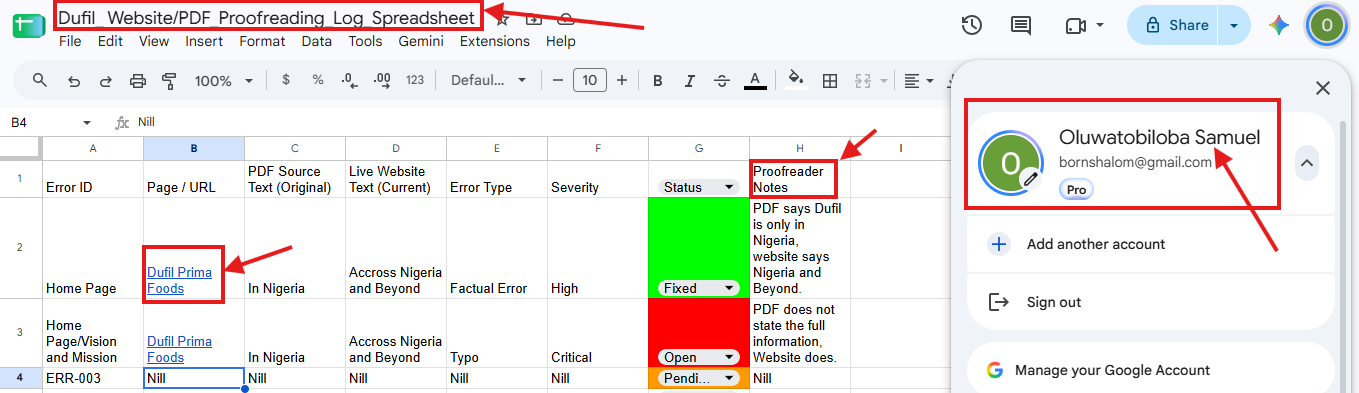
Task: Toggle bold formatting
Action: tap(657, 80)
